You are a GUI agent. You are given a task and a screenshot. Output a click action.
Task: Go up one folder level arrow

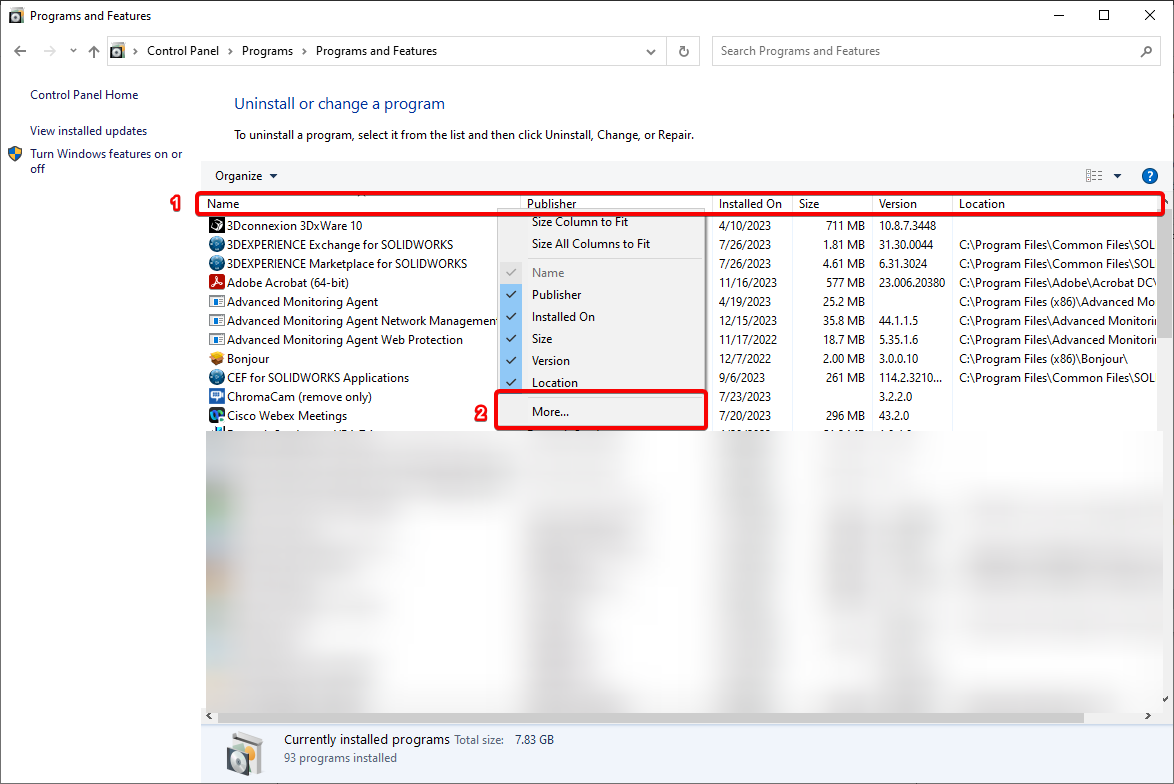point(94,51)
